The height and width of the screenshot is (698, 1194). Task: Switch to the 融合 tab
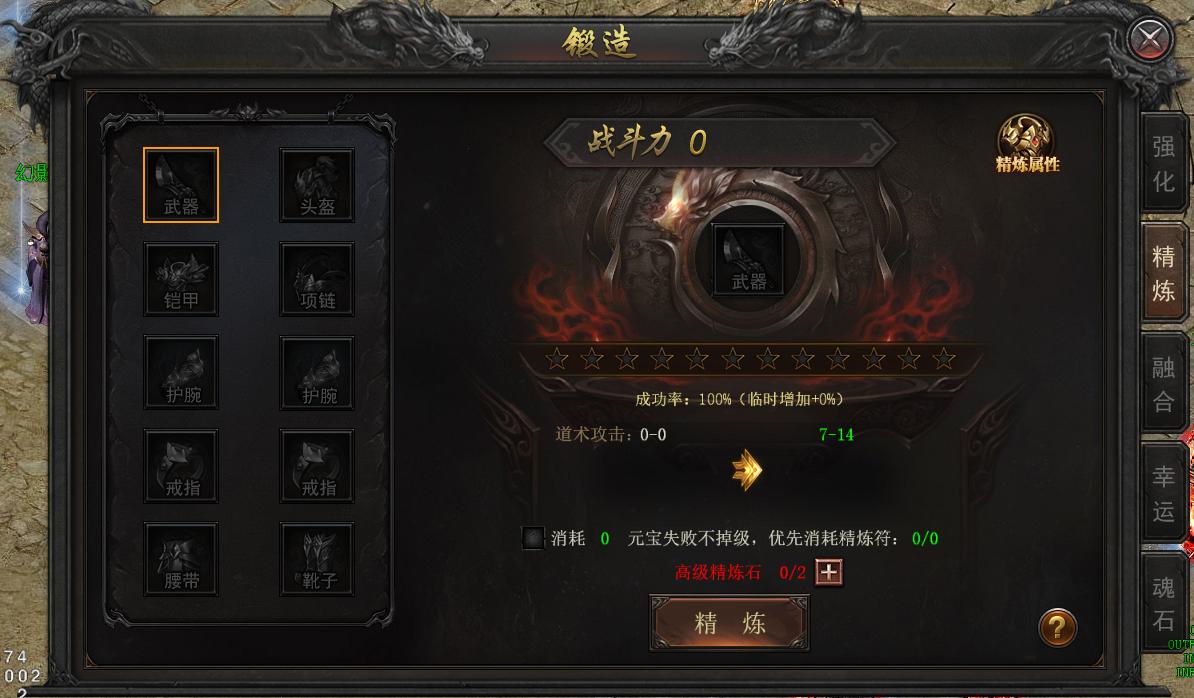click(x=1163, y=384)
